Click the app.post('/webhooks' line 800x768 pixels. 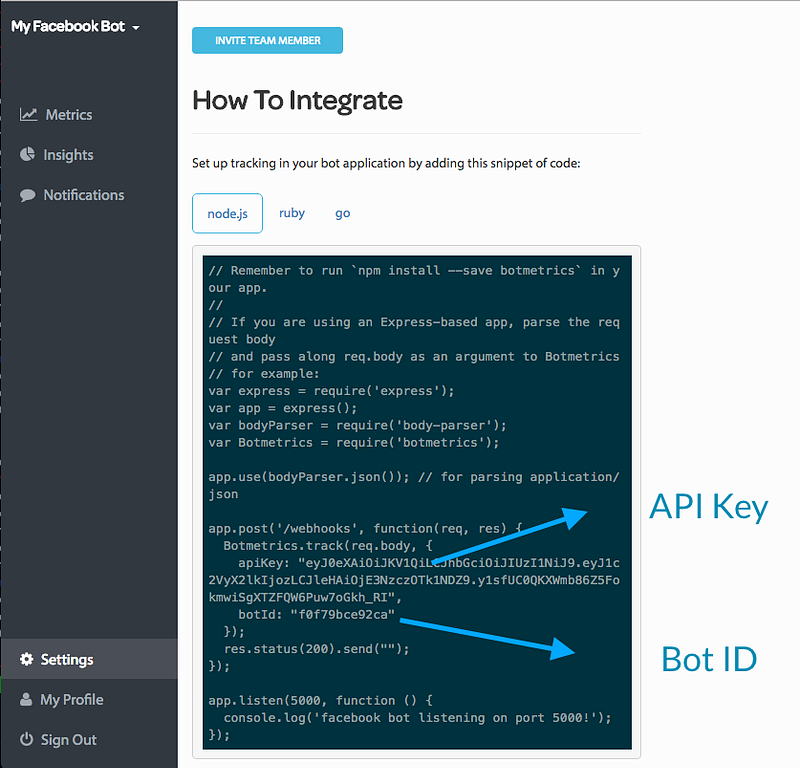coord(365,528)
